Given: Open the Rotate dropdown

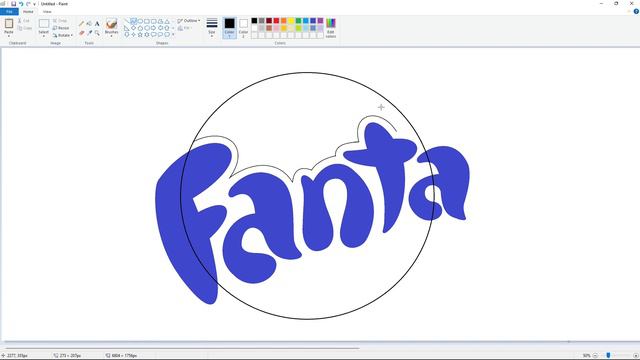Looking at the screenshot, I should (x=63, y=35).
